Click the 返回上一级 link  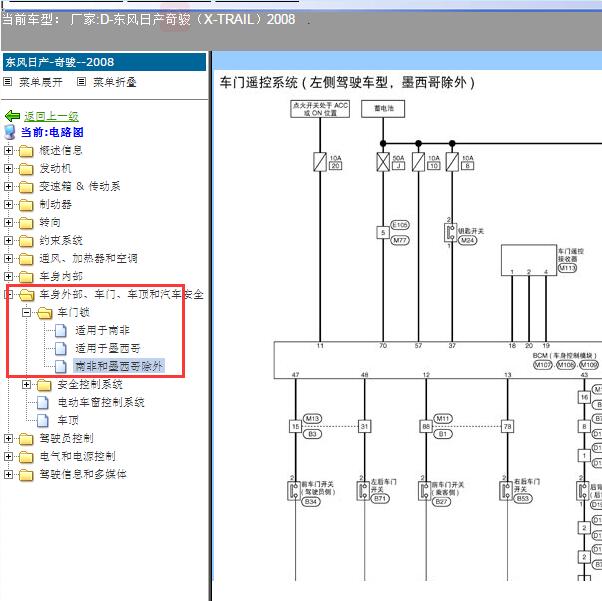click(x=51, y=116)
